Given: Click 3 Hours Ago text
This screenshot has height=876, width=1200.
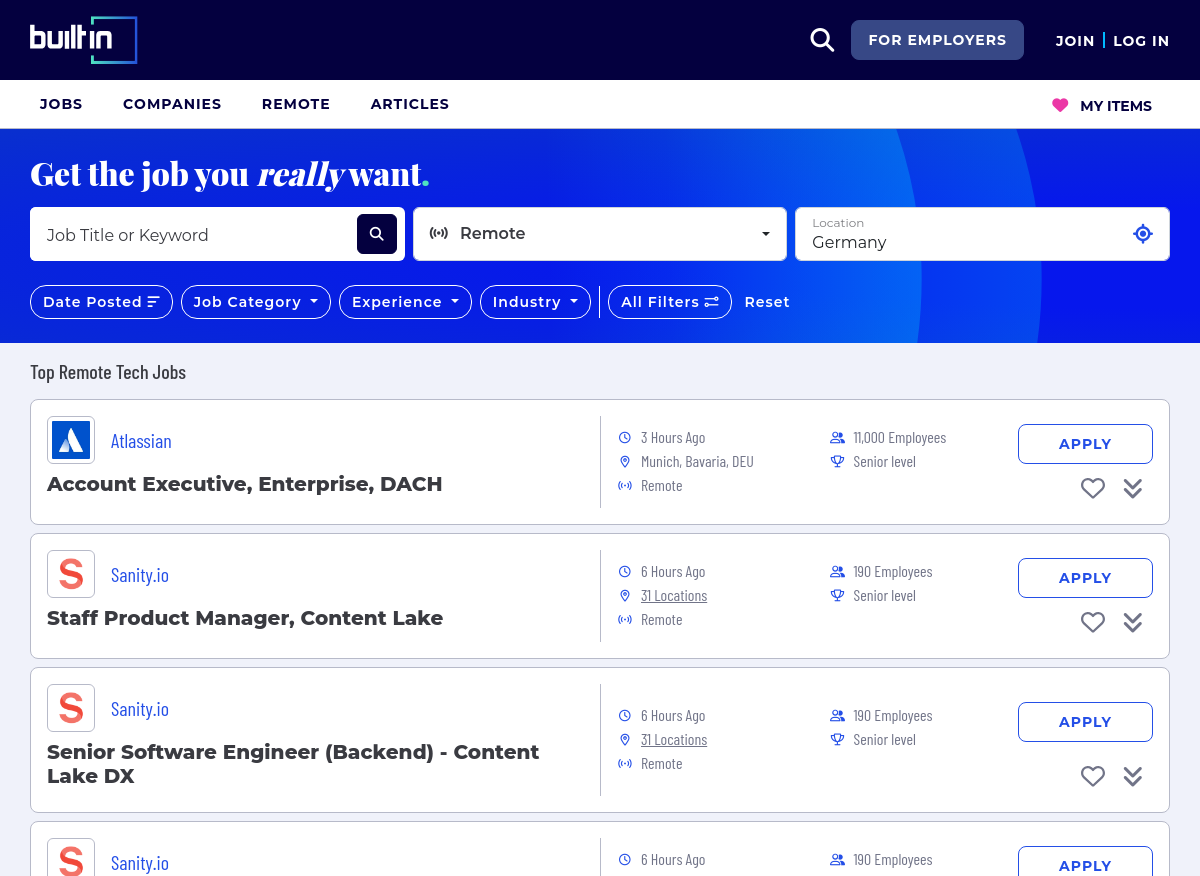Looking at the screenshot, I should coord(673,438).
